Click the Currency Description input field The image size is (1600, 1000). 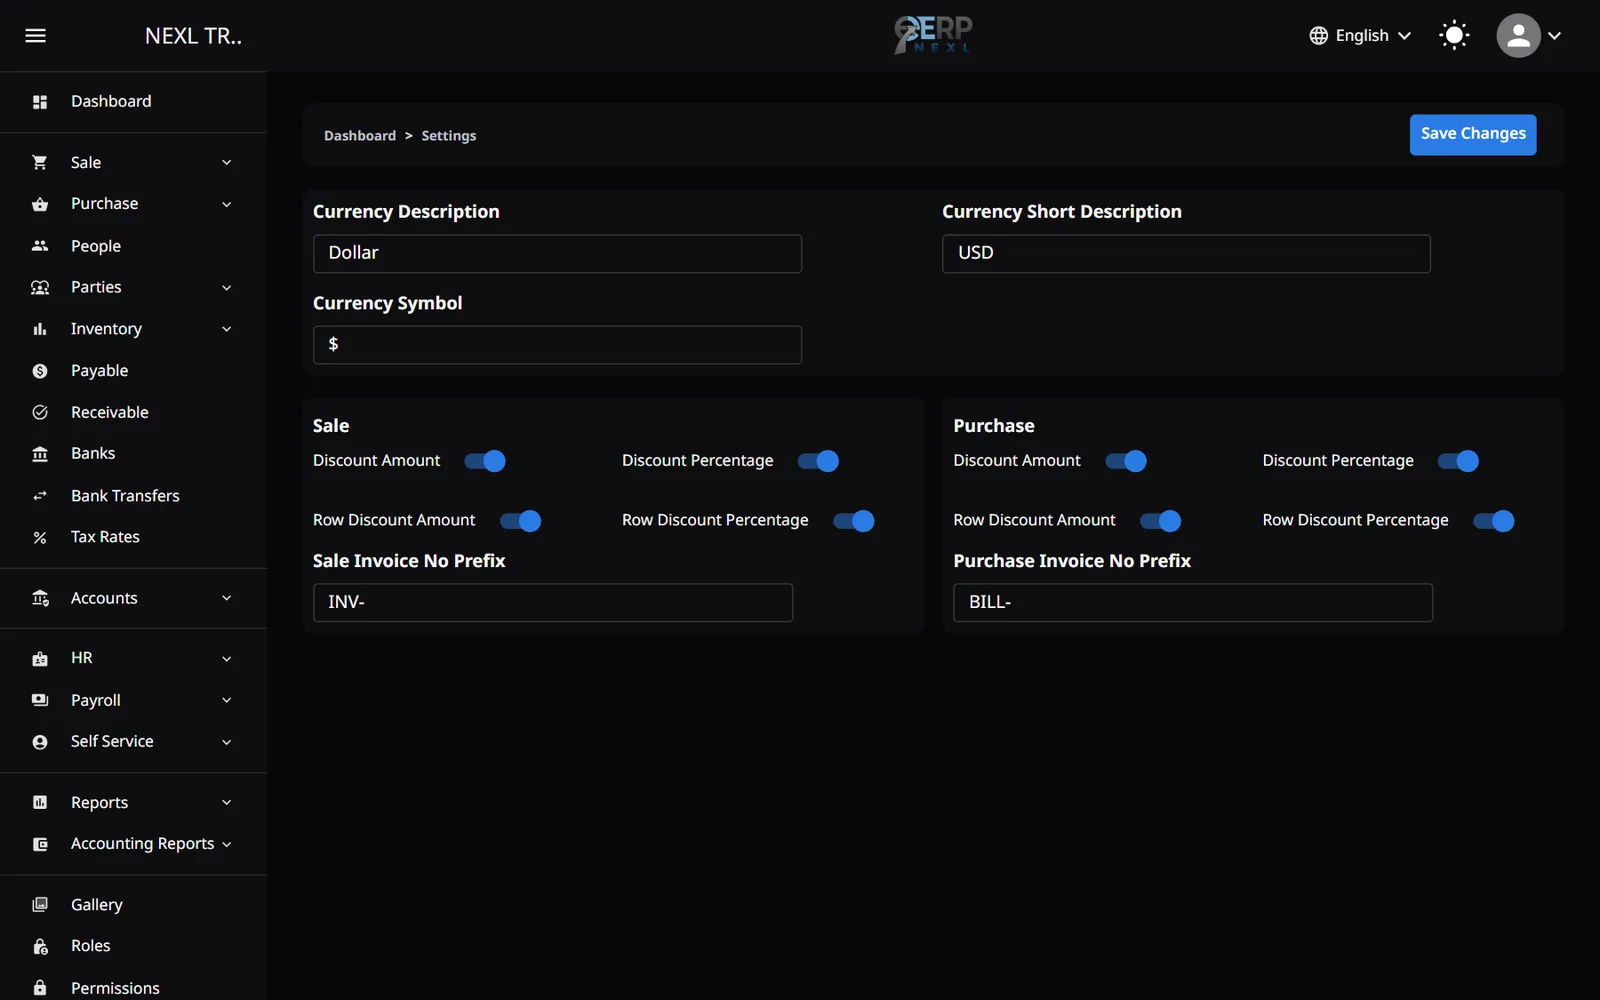(557, 254)
